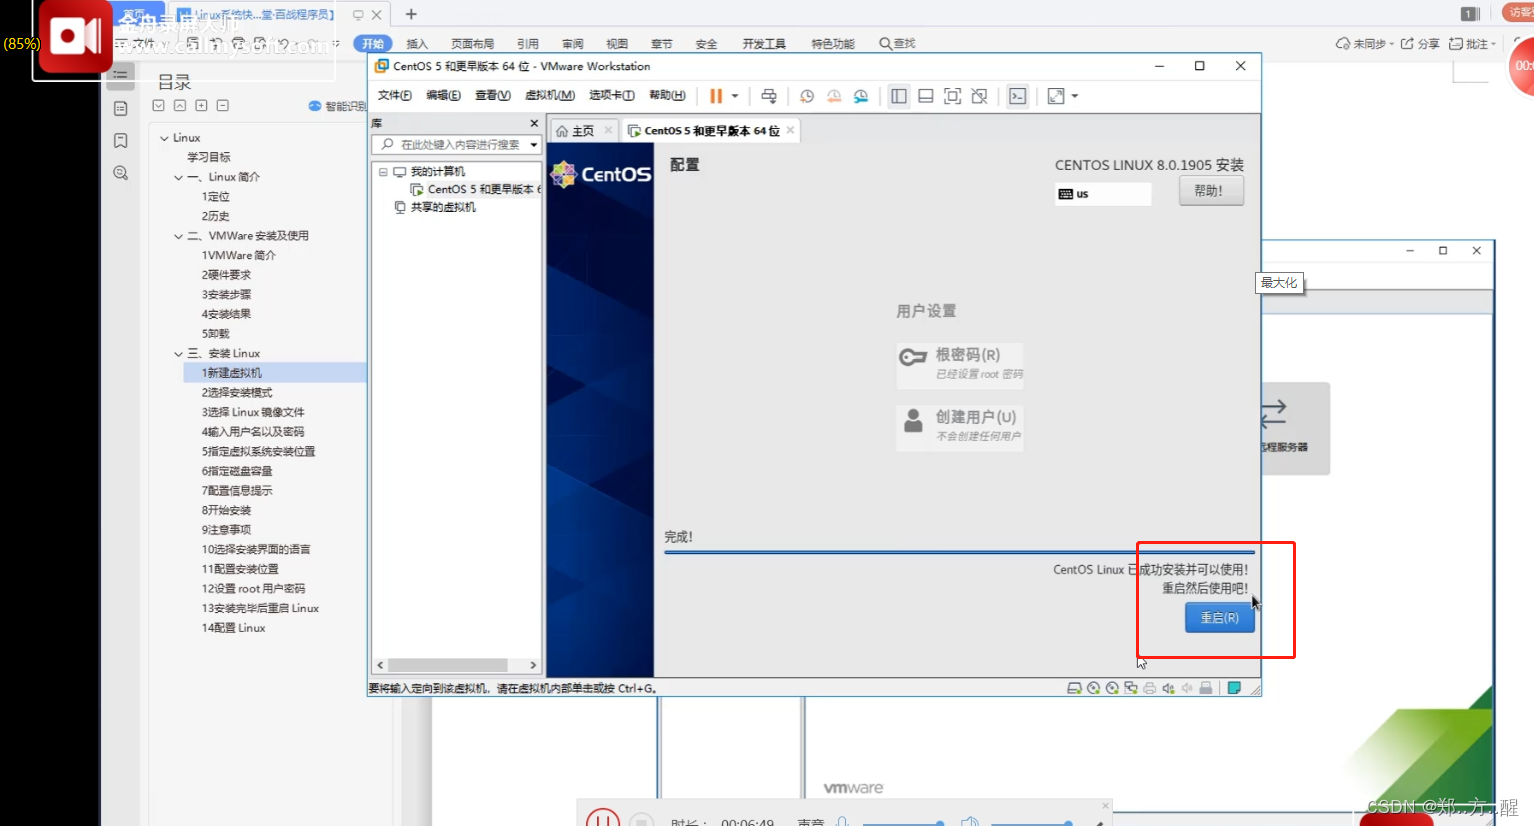Screen dimensions: 1534x826
Task: Click the 帮助! button in installer
Action: pyautogui.click(x=1211, y=191)
